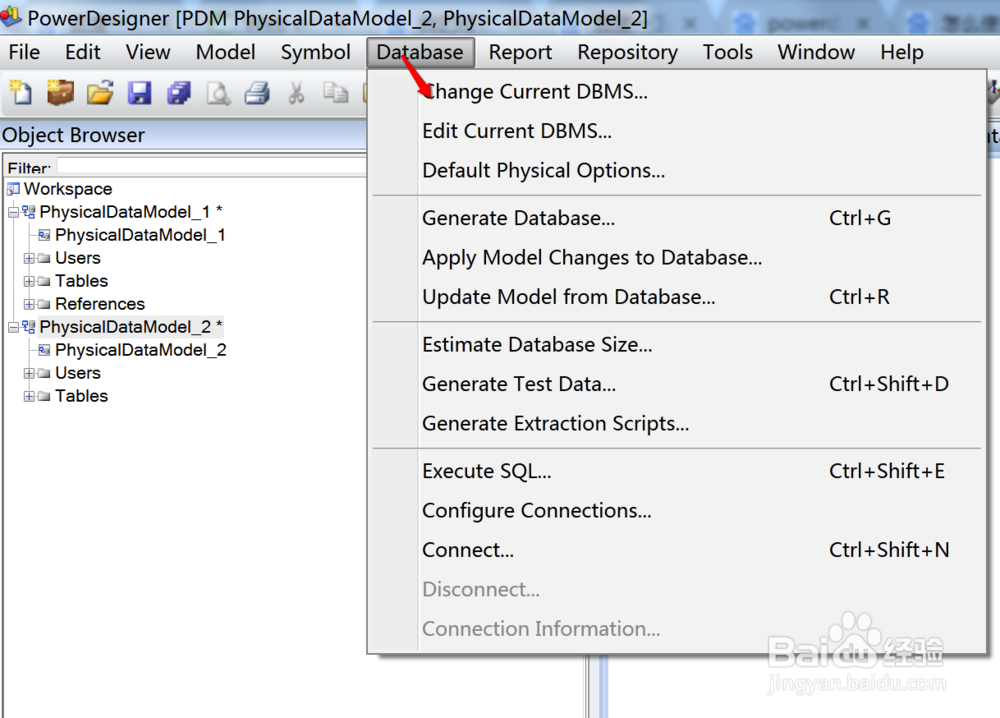Viewport: 1000px width, 718px height.
Task: Expand Users folder under PhysicalDataModel_1
Action: coord(29,258)
